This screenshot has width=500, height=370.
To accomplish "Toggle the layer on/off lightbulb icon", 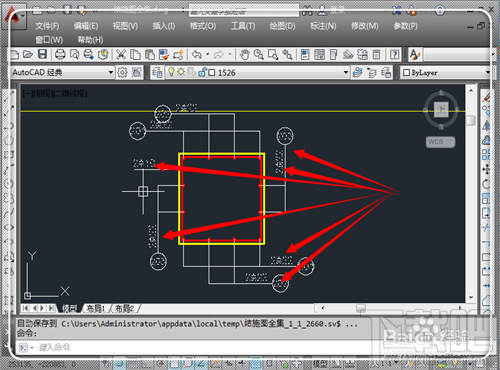I will click(x=171, y=72).
